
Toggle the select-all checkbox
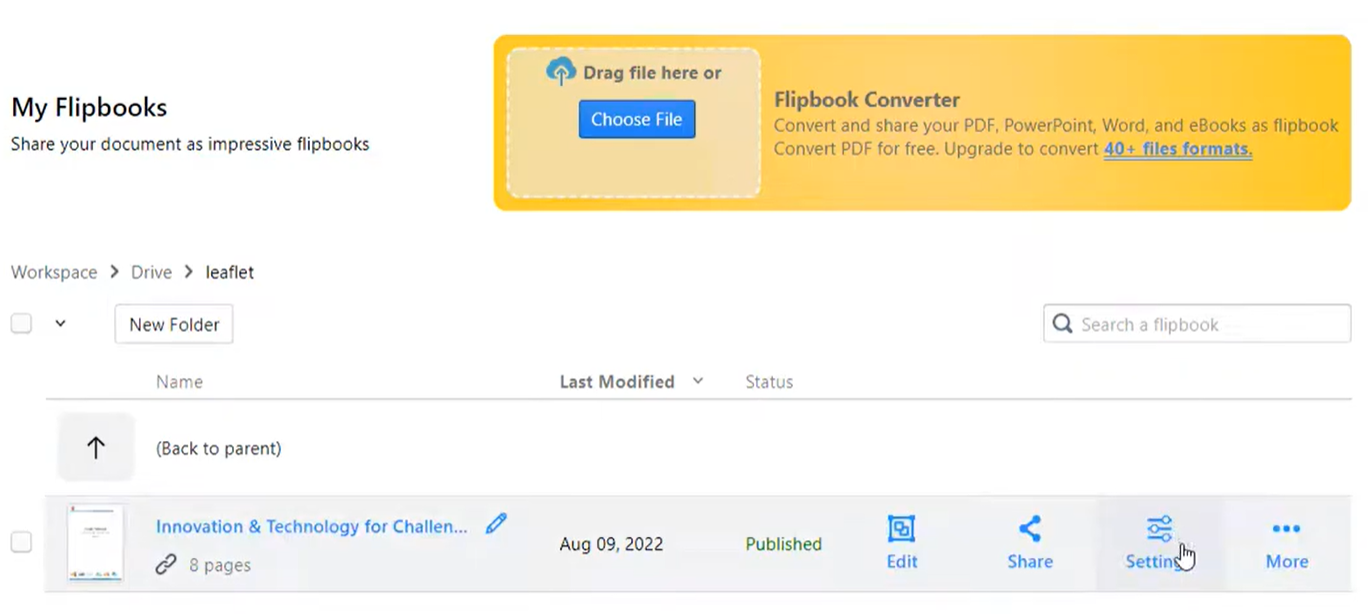[21, 324]
